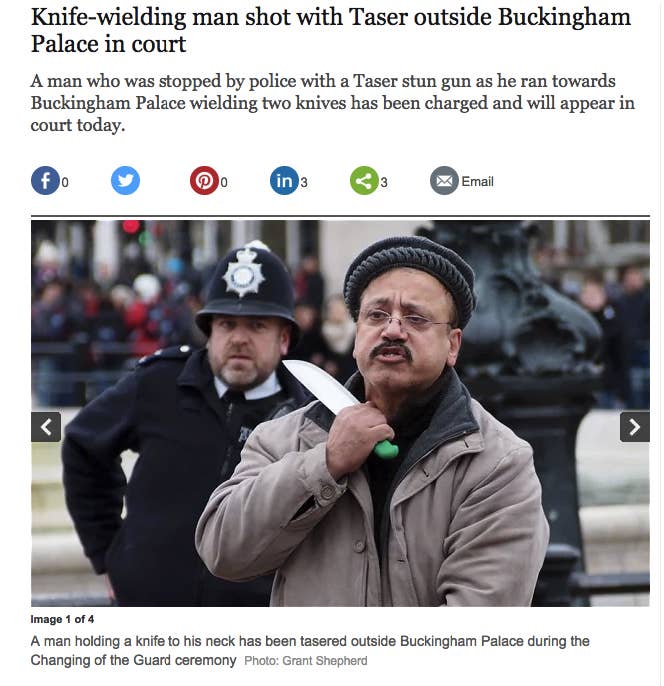Image resolution: width=664 pixels, height=686 pixels.
Task: Share the article on LinkedIn
Action: 284,181
